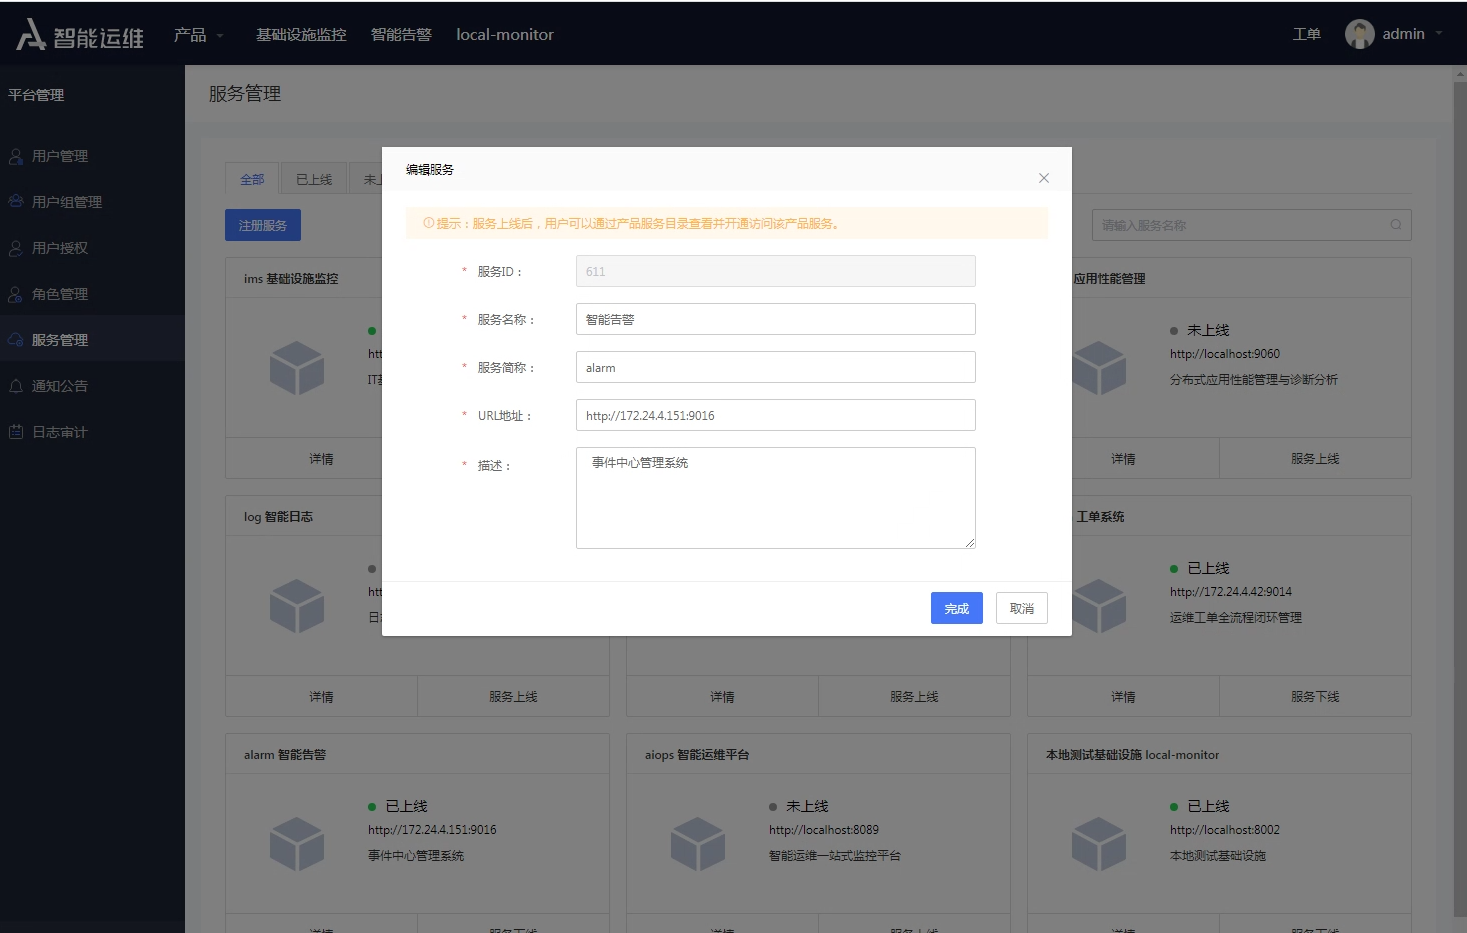Click 服务上线 on 应用性能管理 card
Screen dimensions: 1467x933
pos(1315,459)
